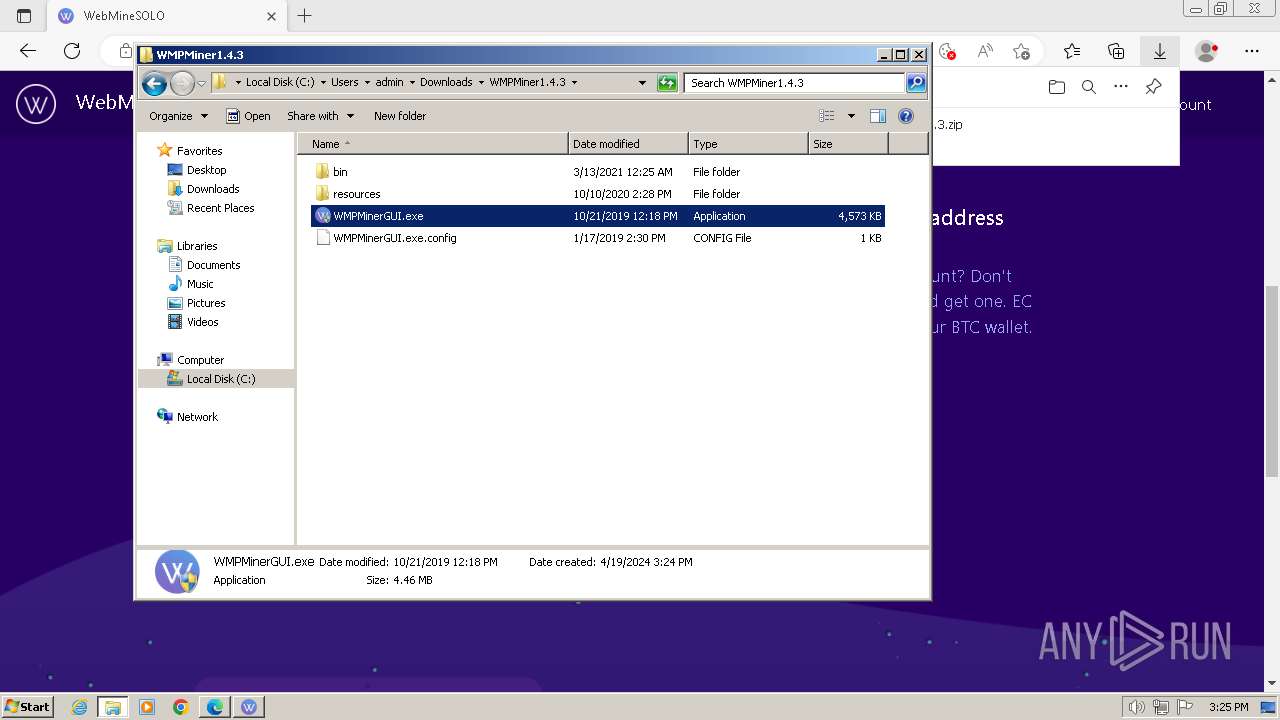Open Edge from taskbar
The image size is (1280, 720).
[x=215, y=707]
